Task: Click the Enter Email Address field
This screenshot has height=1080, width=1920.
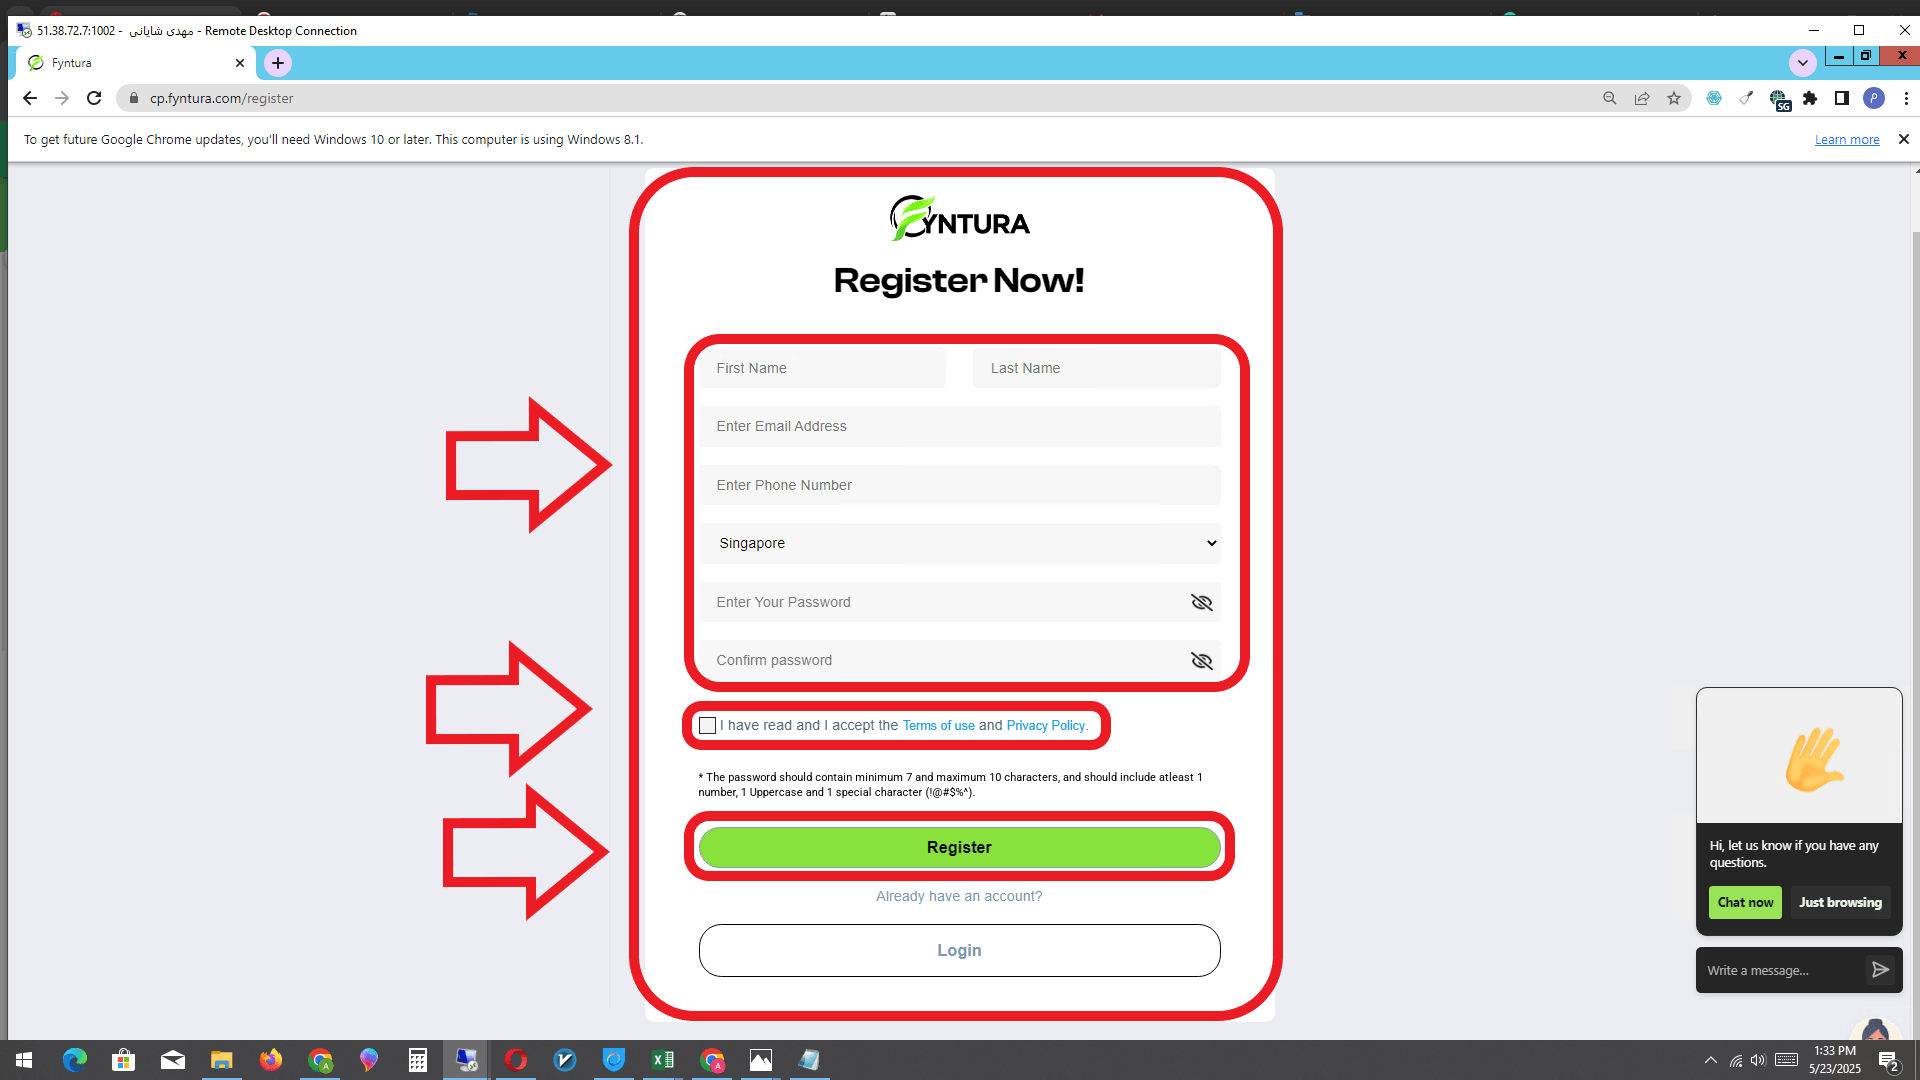Action: (x=959, y=426)
